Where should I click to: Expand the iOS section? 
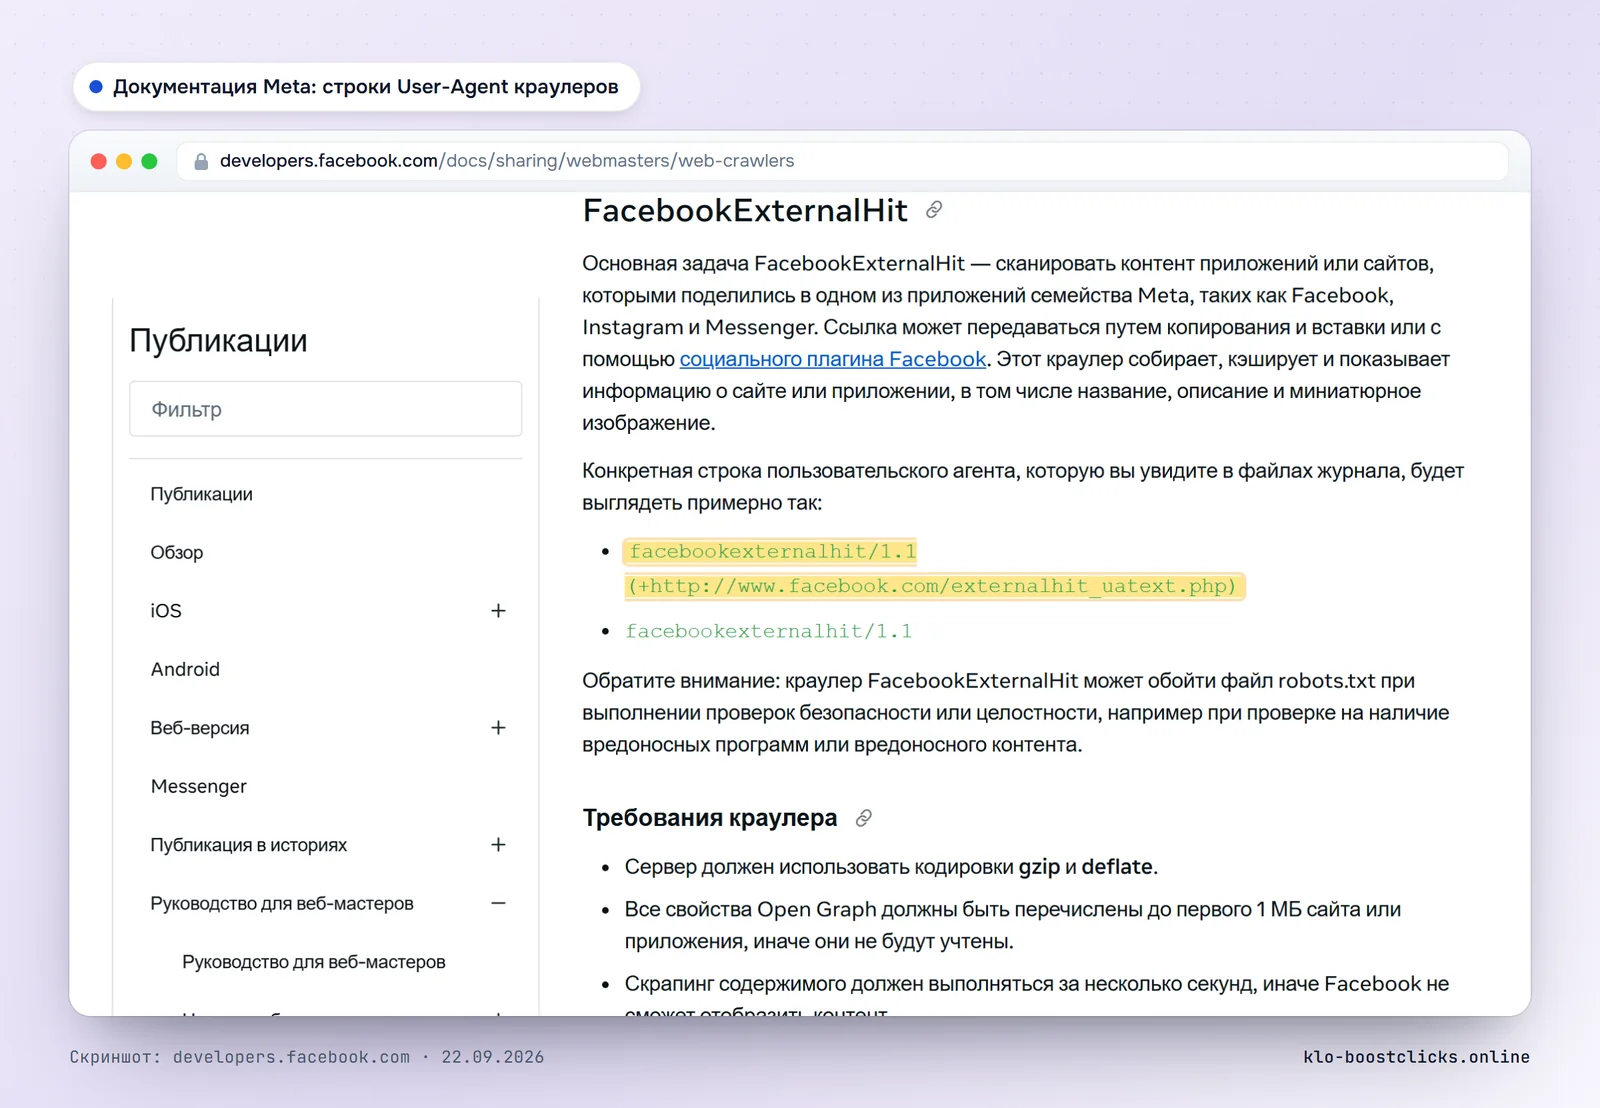[x=498, y=611]
